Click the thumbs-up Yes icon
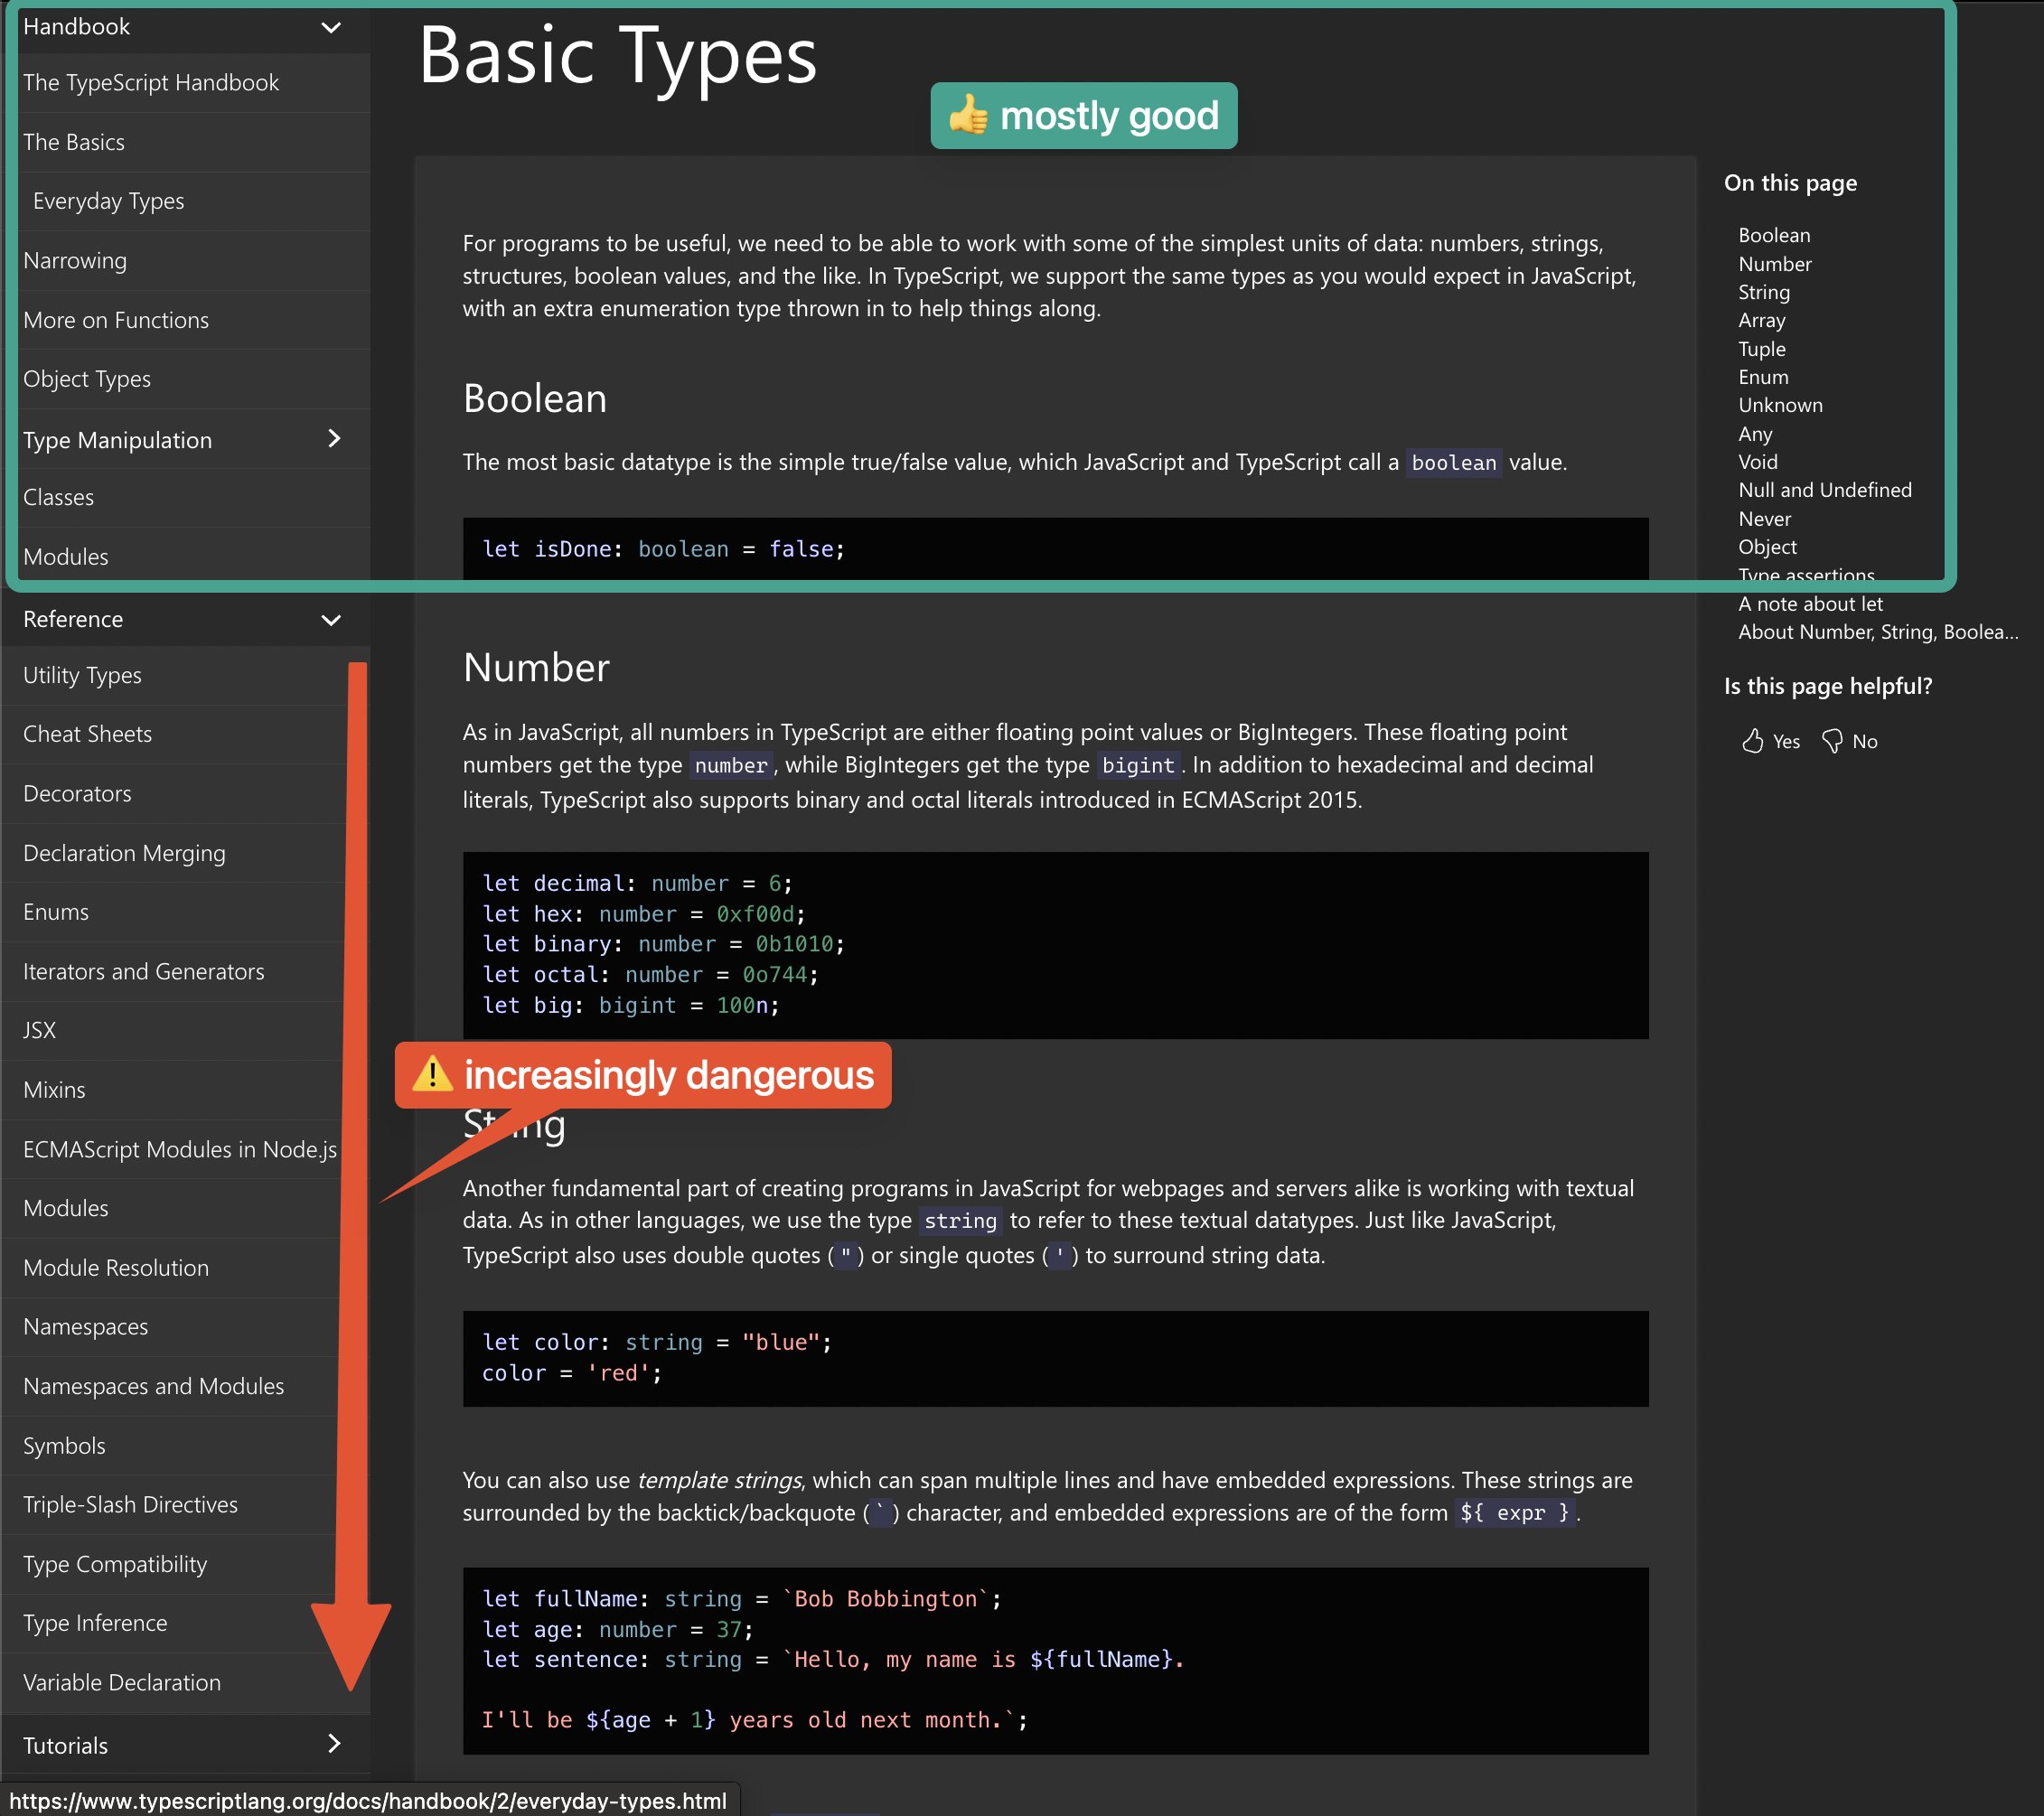The image size is (2044, 1816). click(1752, 741)
